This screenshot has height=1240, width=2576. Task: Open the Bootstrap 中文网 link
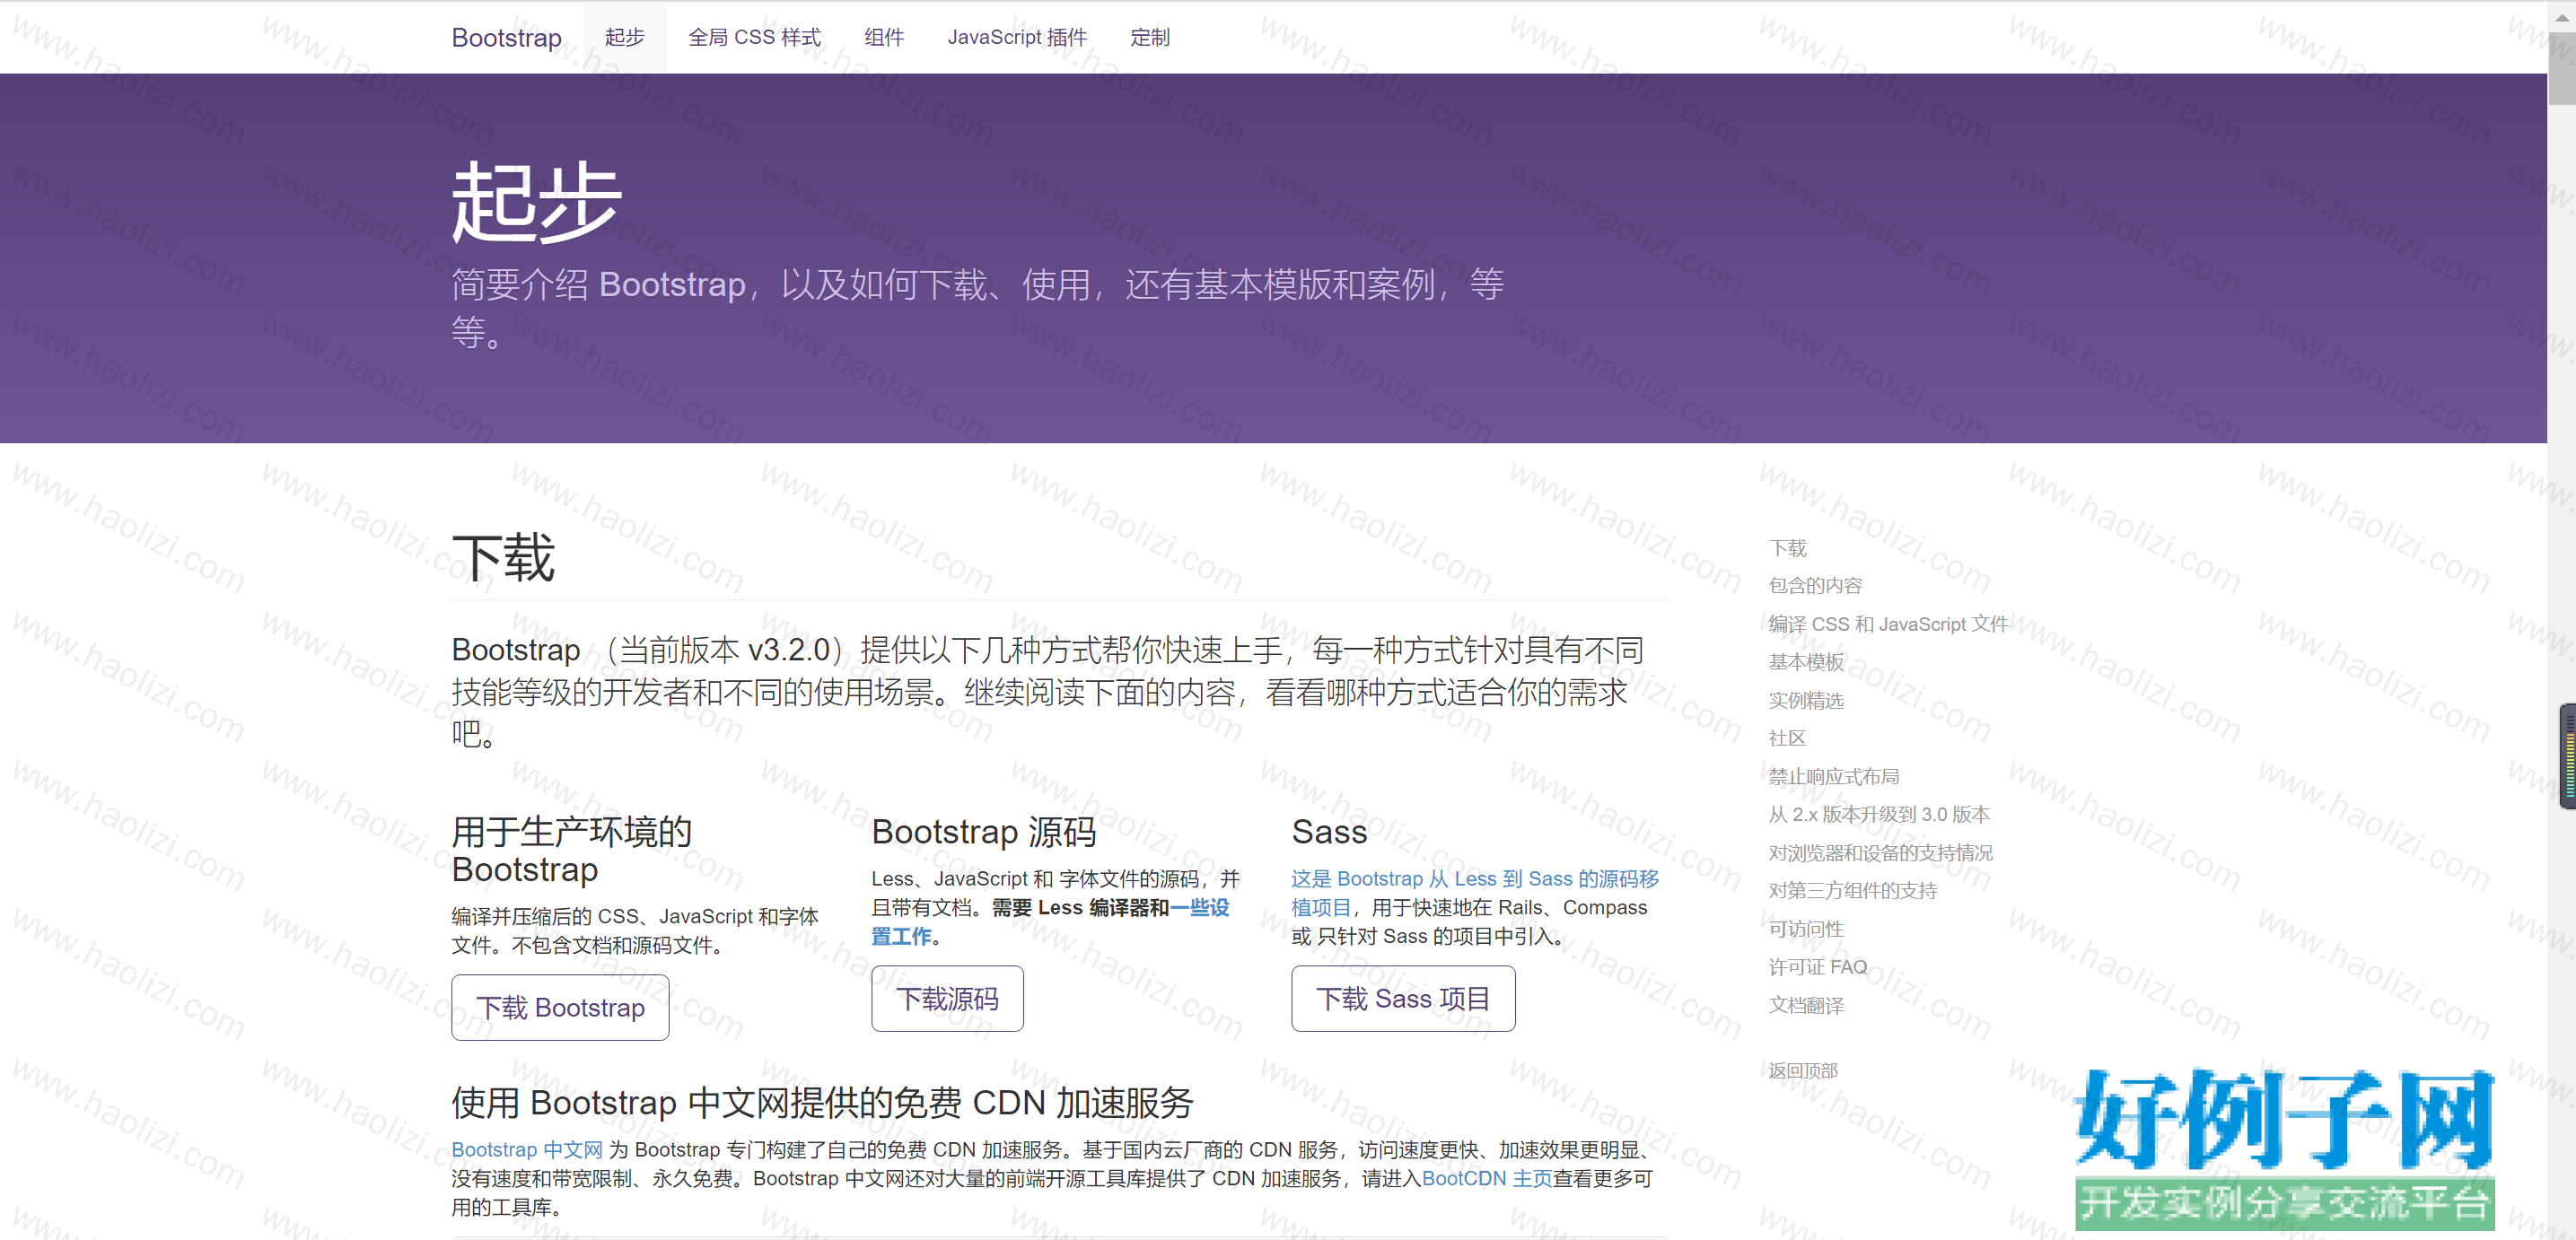point(527,1149)
